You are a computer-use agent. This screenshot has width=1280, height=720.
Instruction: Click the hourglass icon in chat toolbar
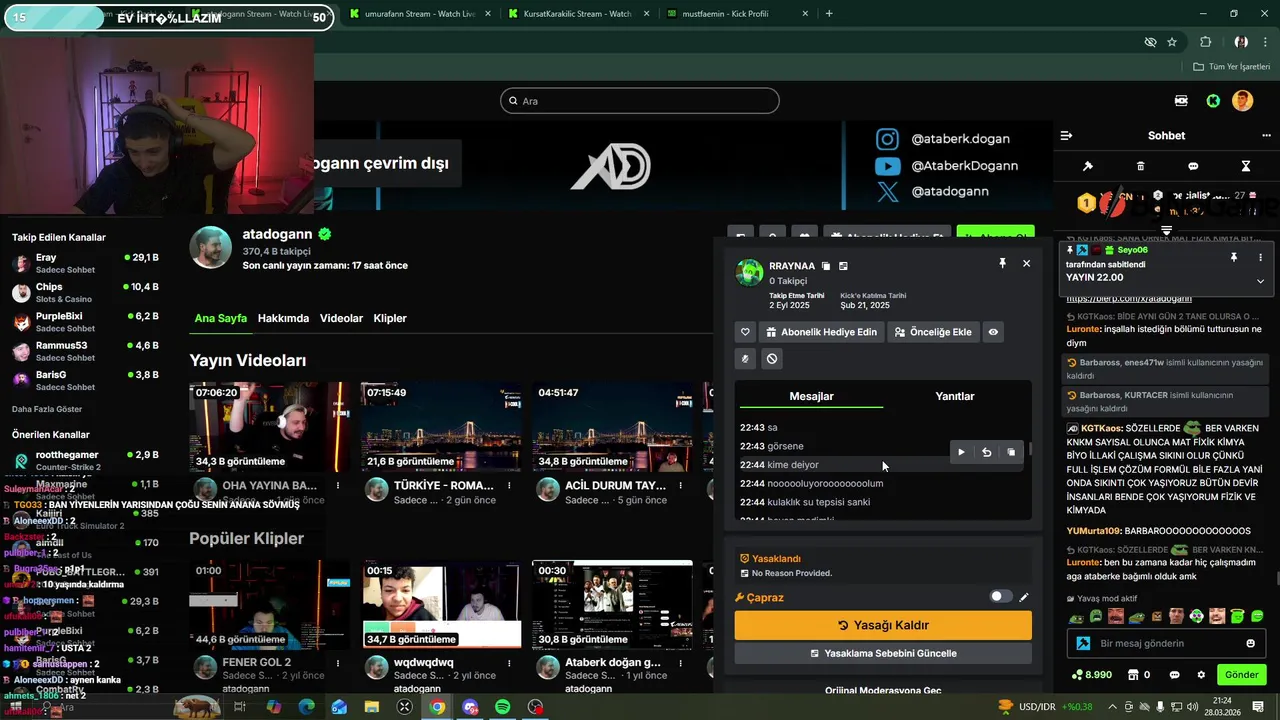tap(1246, 166)
